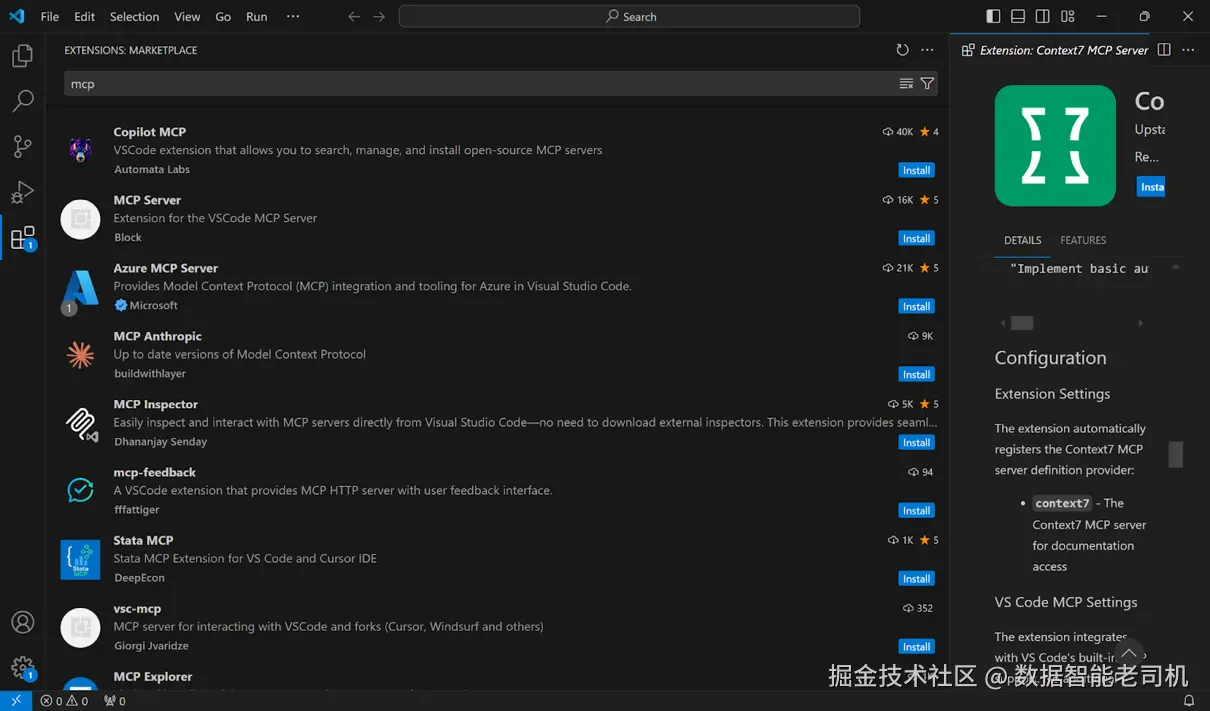Open Run and Debug view
This screenshot has width=1210, height=711.
click(x=22, y=192)
